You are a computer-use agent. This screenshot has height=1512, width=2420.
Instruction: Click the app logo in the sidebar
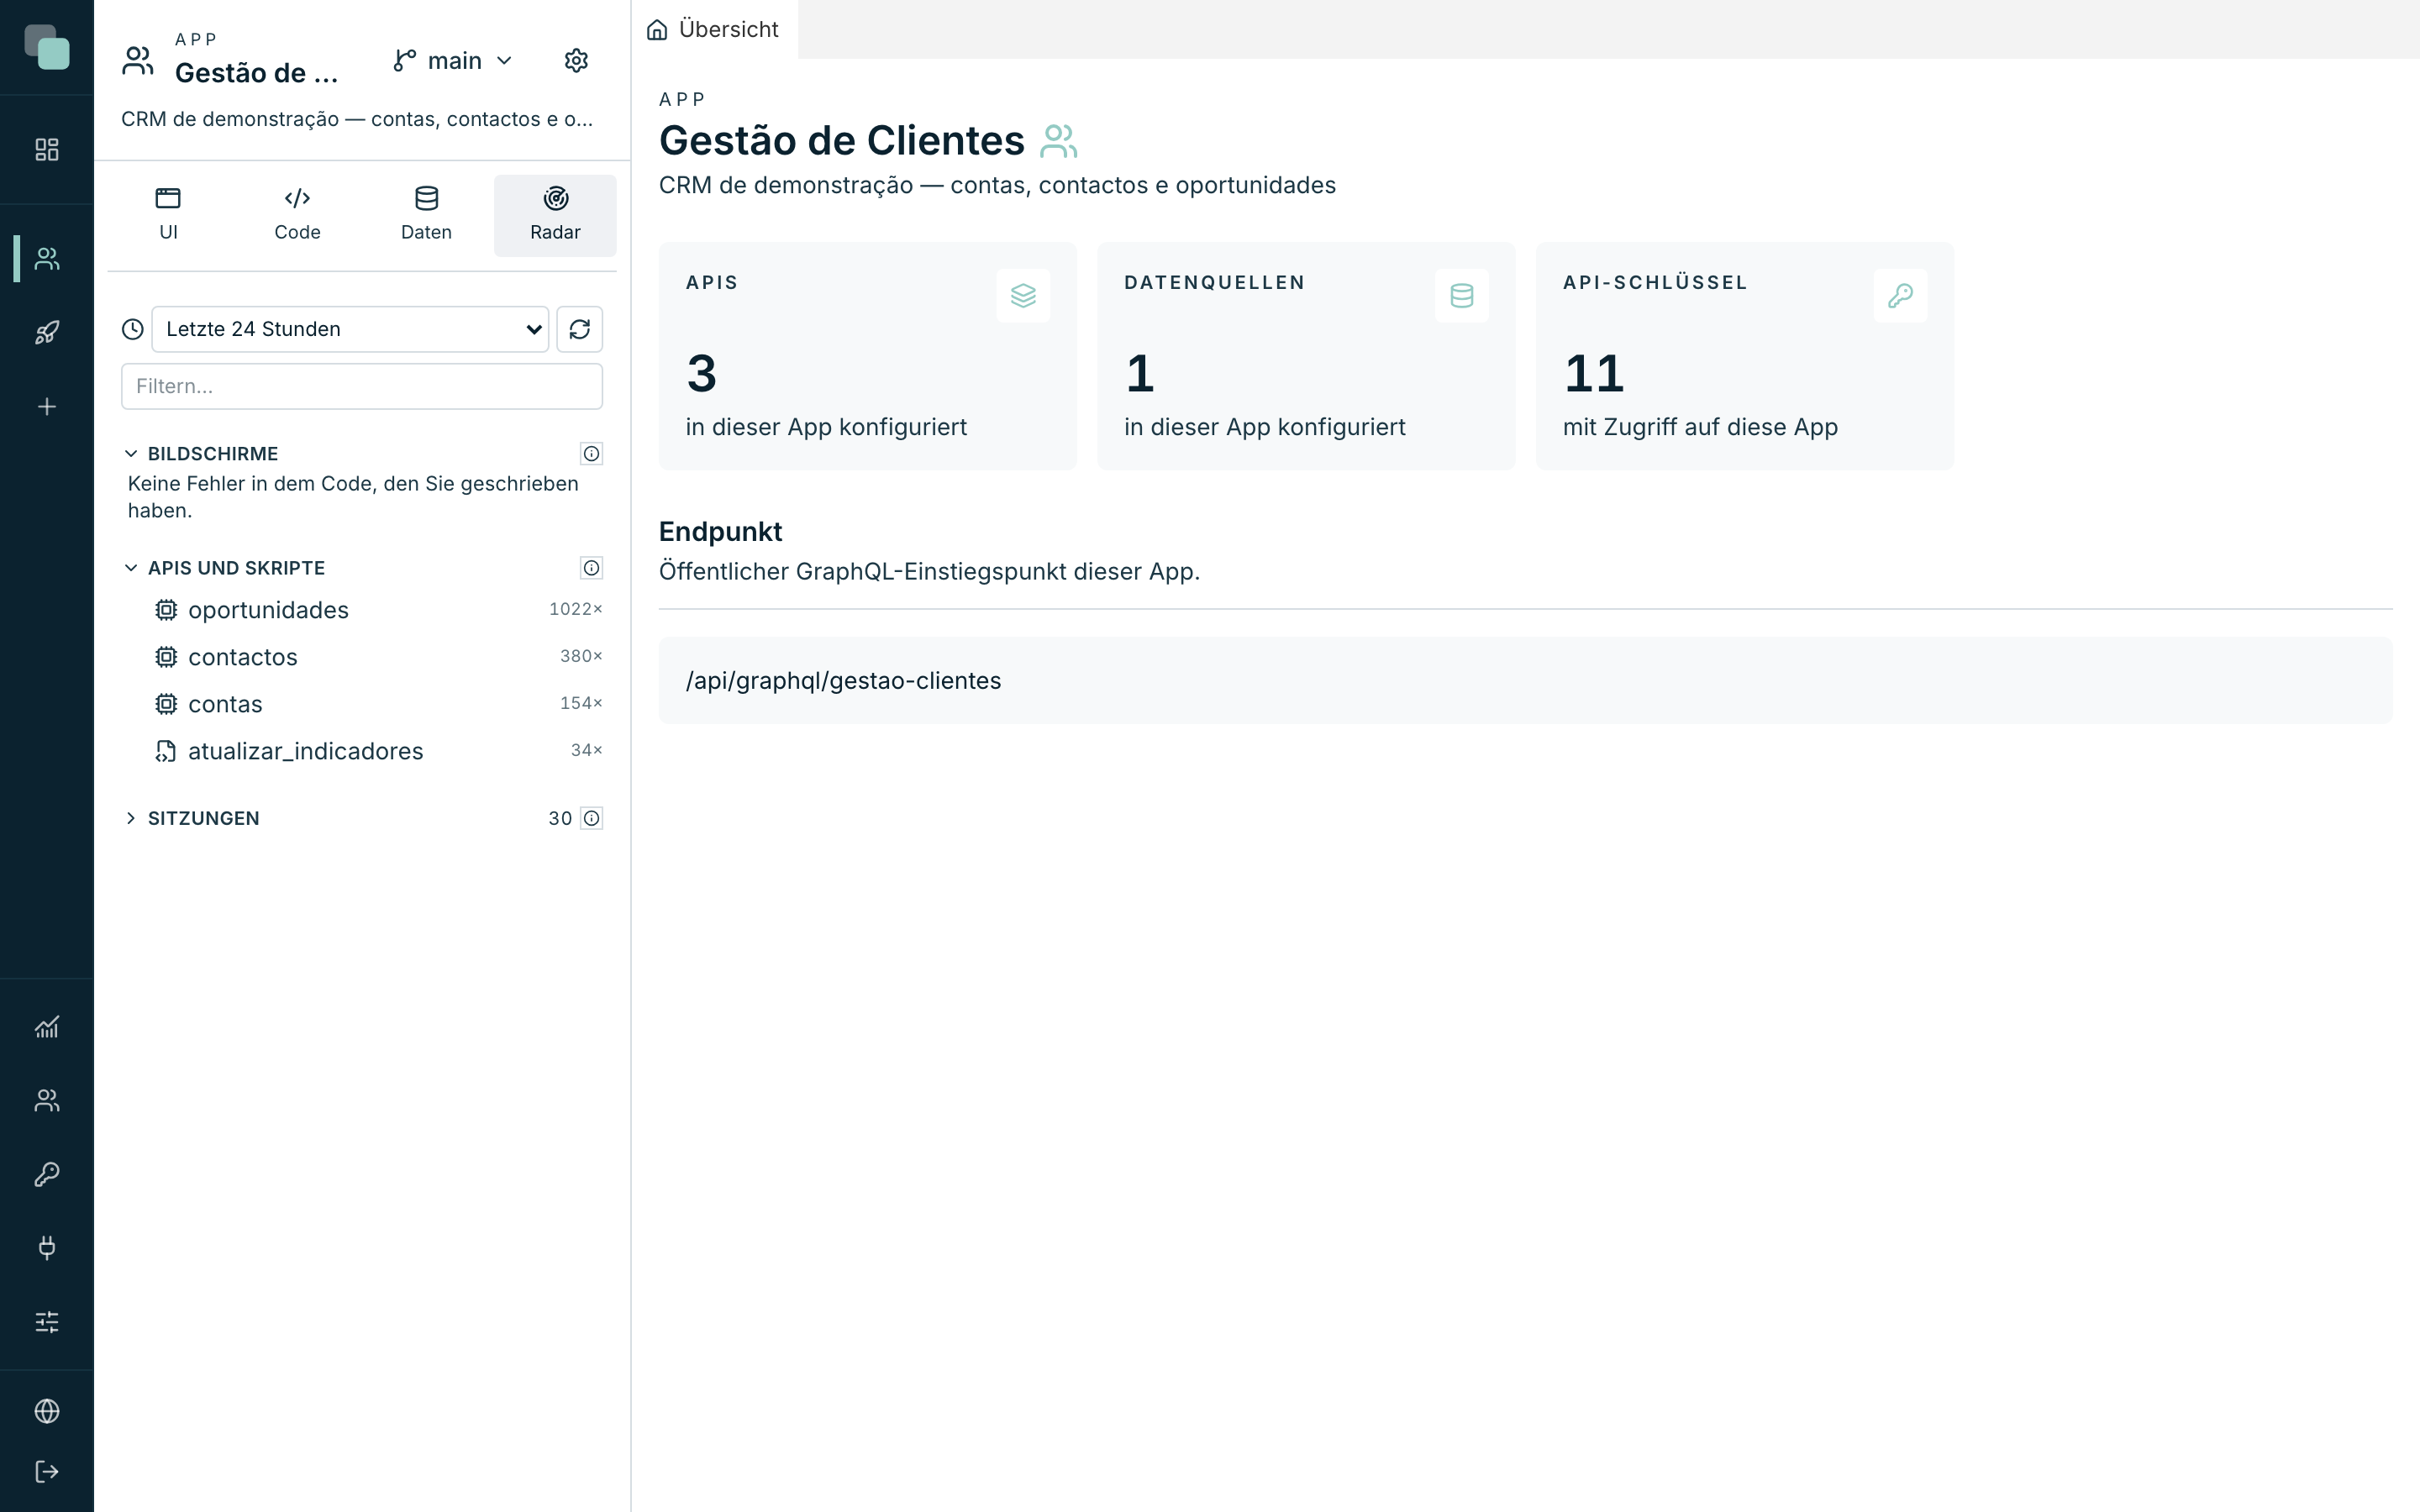point(47,47)
